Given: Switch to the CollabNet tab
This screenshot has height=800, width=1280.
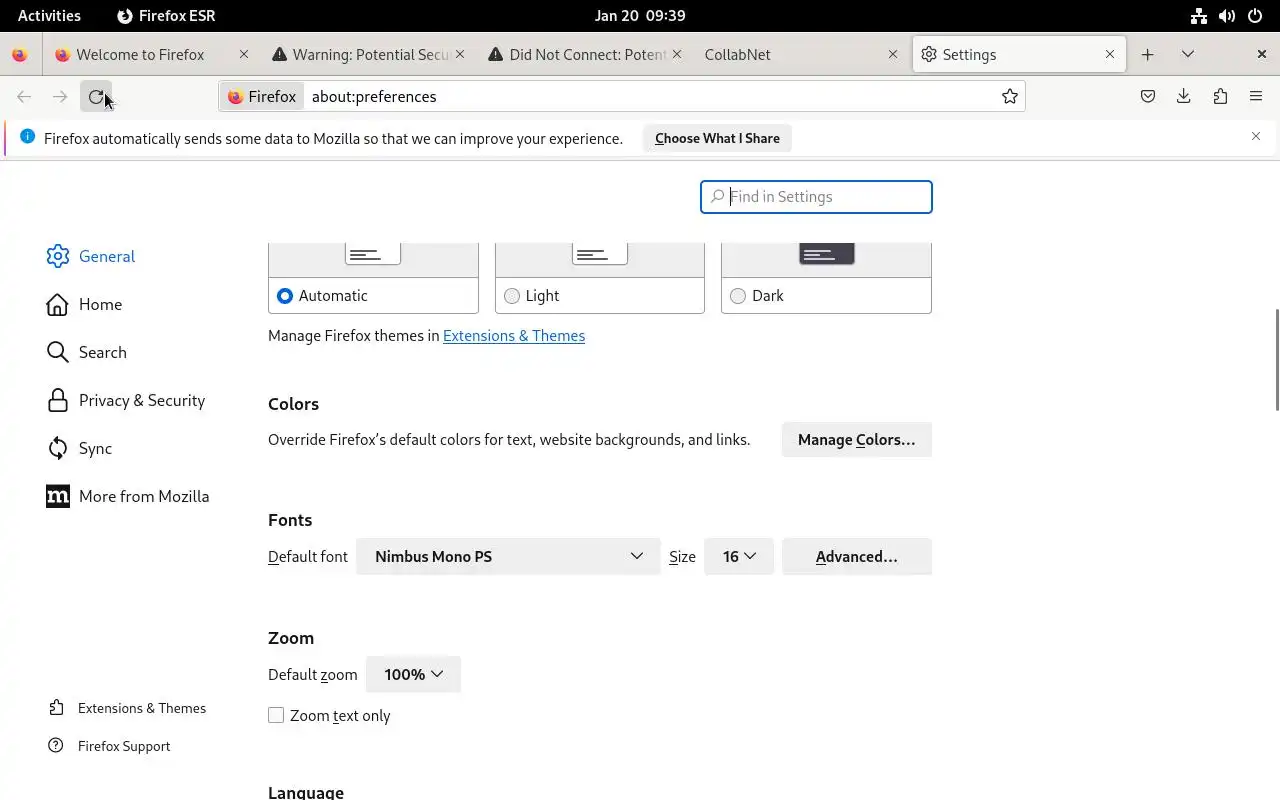Looking at the screenshot, I should pos(790,55).
